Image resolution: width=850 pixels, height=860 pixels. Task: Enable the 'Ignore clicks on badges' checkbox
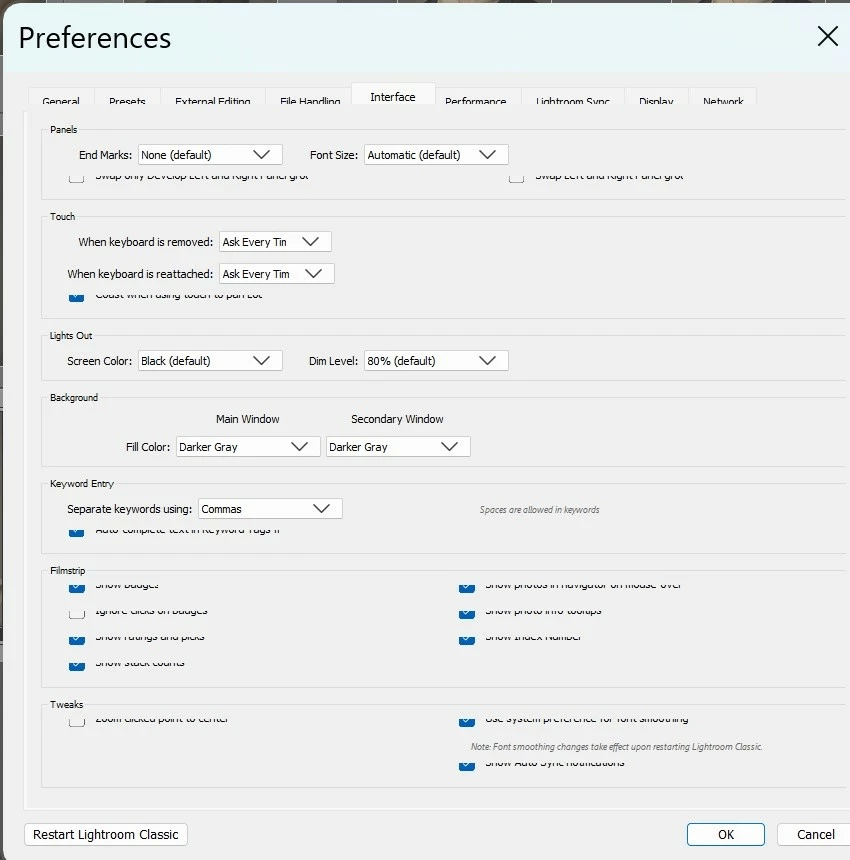pos(77,613)
